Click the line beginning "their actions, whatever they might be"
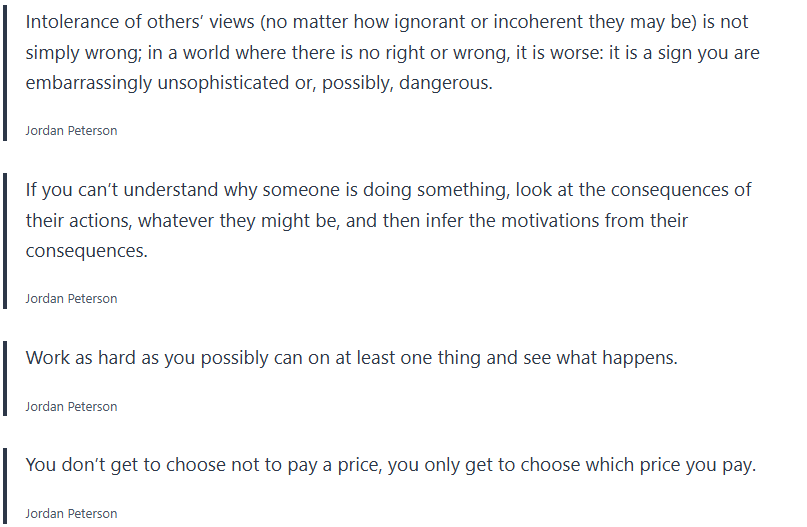Viewport: 807px width, 527px height. click(357, 220)
